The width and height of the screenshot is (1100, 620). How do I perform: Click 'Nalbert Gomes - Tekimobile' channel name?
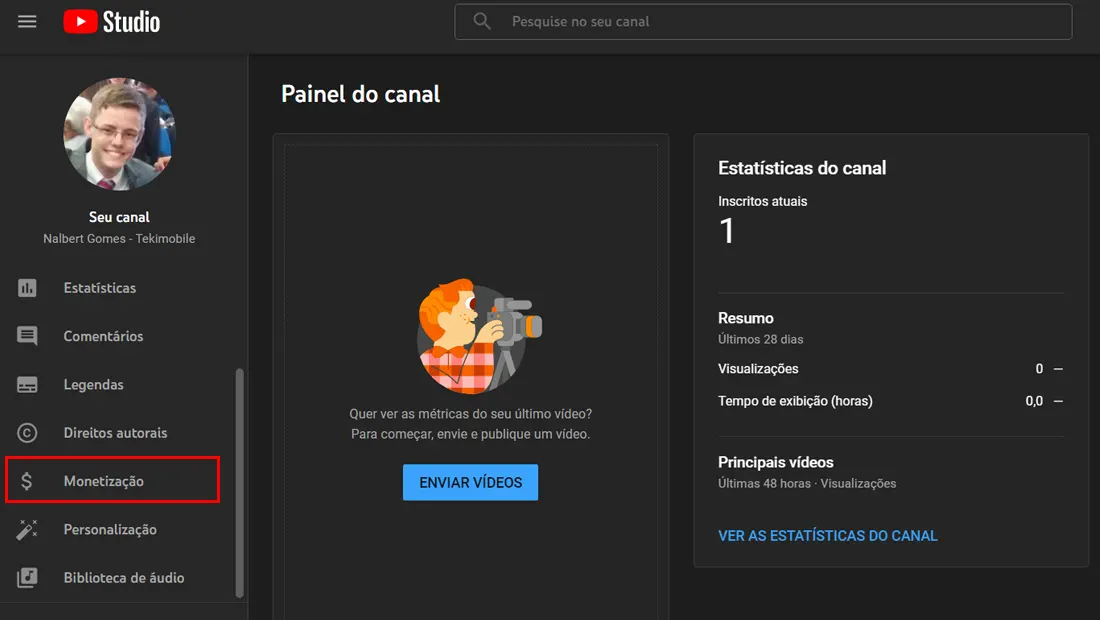point(119,238)
